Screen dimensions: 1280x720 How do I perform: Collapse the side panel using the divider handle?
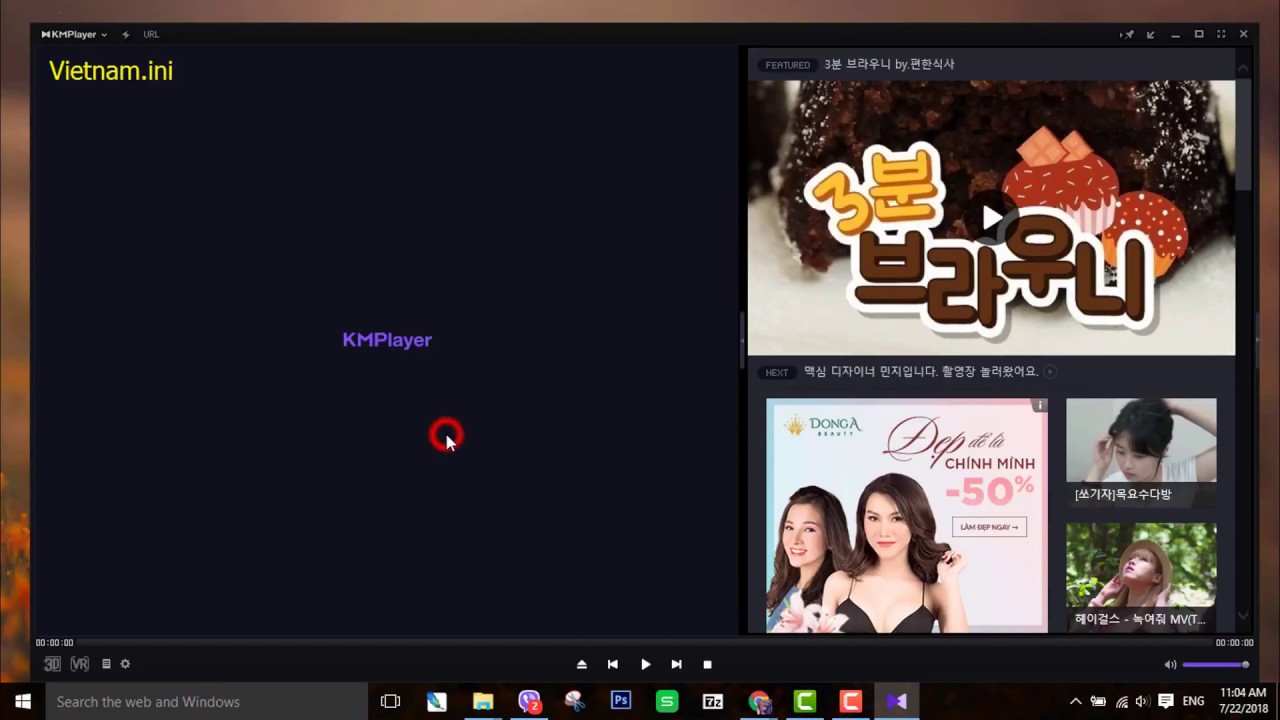click(743, 340)
